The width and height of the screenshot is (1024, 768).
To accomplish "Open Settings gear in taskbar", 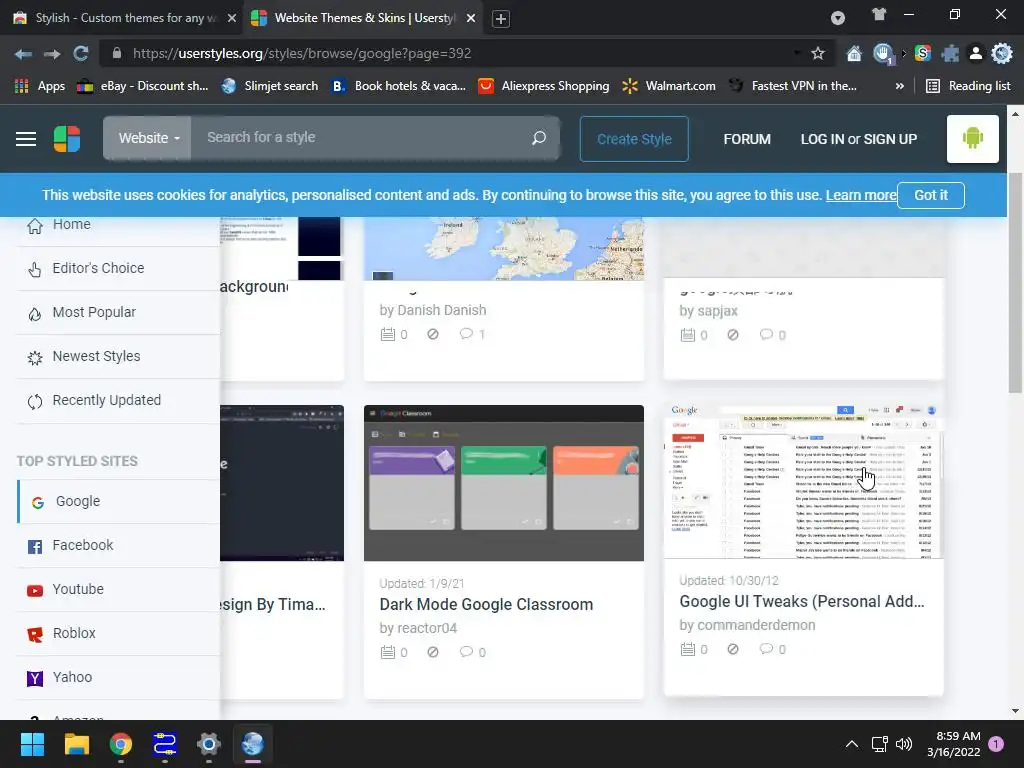I will [x=209, y=744].
